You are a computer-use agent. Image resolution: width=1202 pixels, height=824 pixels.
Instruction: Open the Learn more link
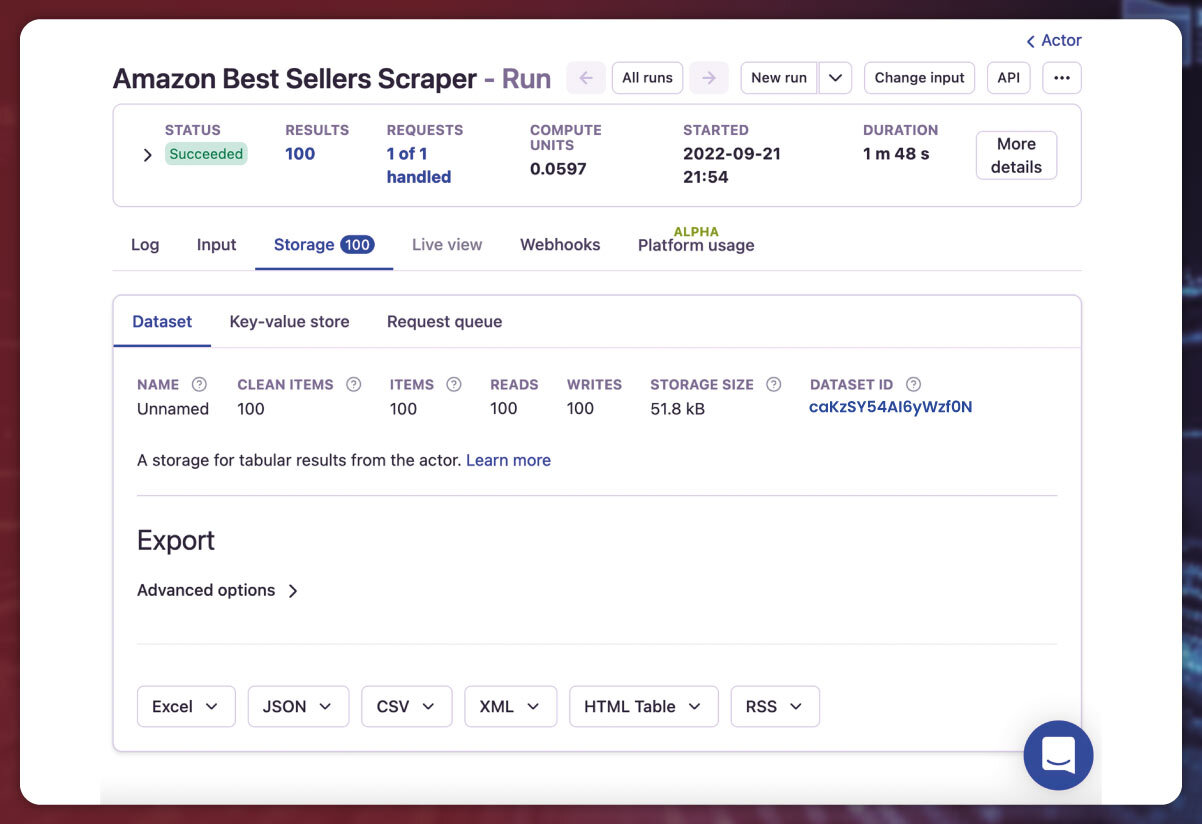pyautogui.click(x=508, y=460)
